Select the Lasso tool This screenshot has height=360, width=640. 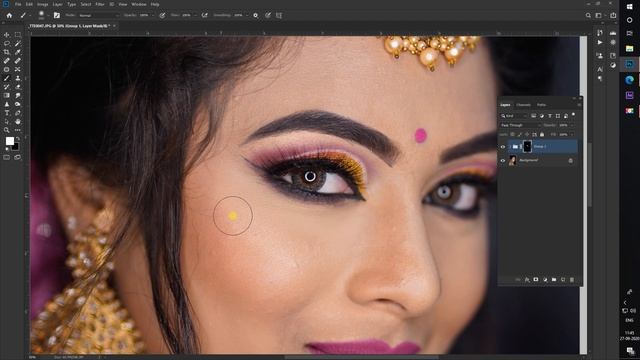[7, 43]
